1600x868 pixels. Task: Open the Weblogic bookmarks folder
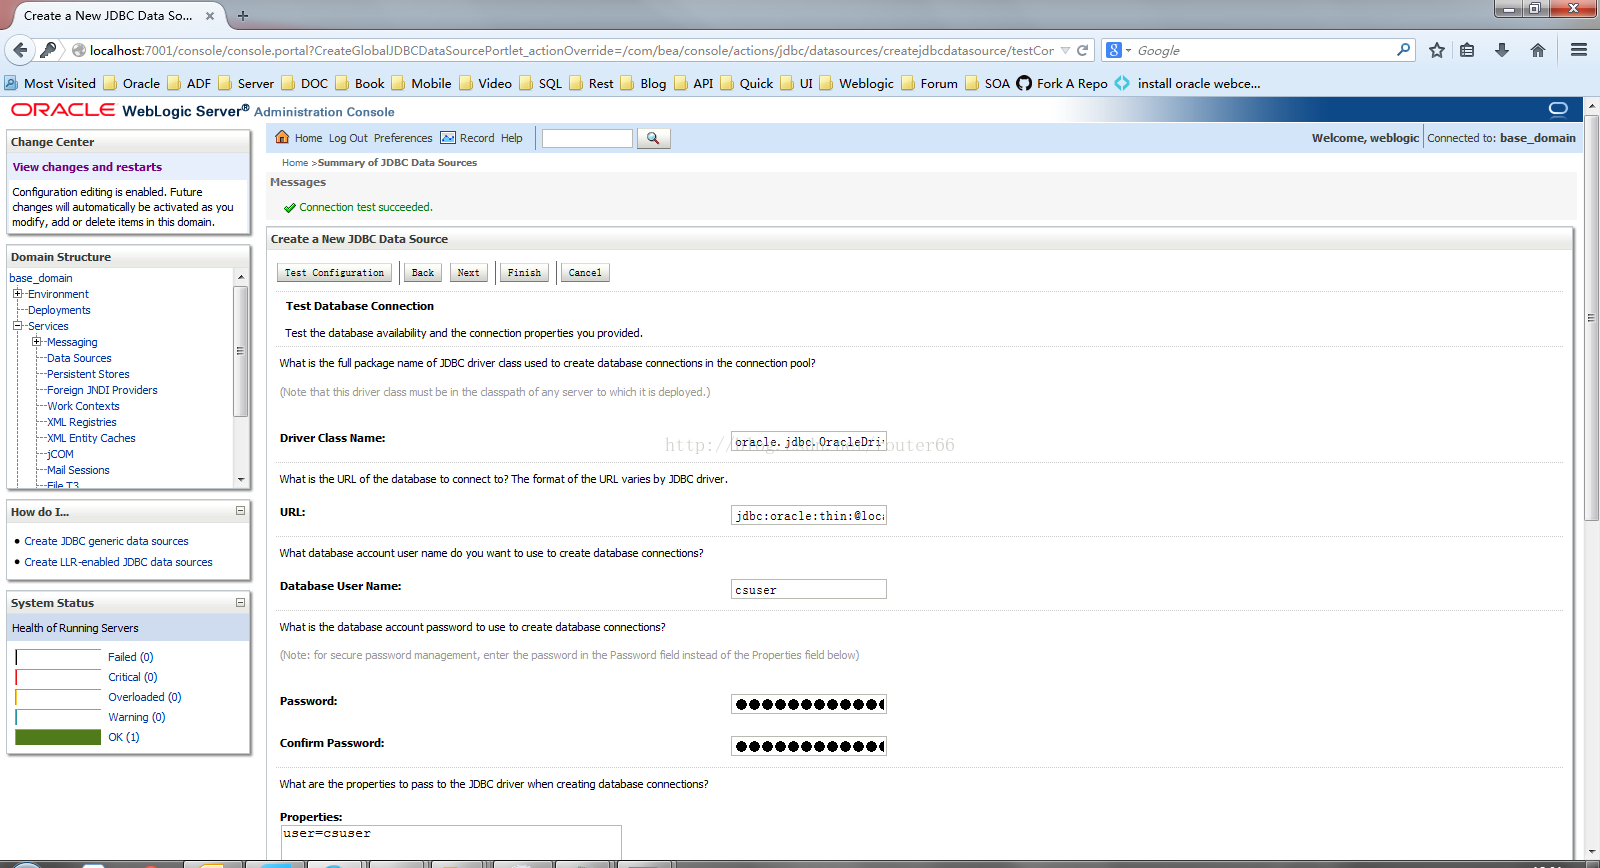[856, 83]
